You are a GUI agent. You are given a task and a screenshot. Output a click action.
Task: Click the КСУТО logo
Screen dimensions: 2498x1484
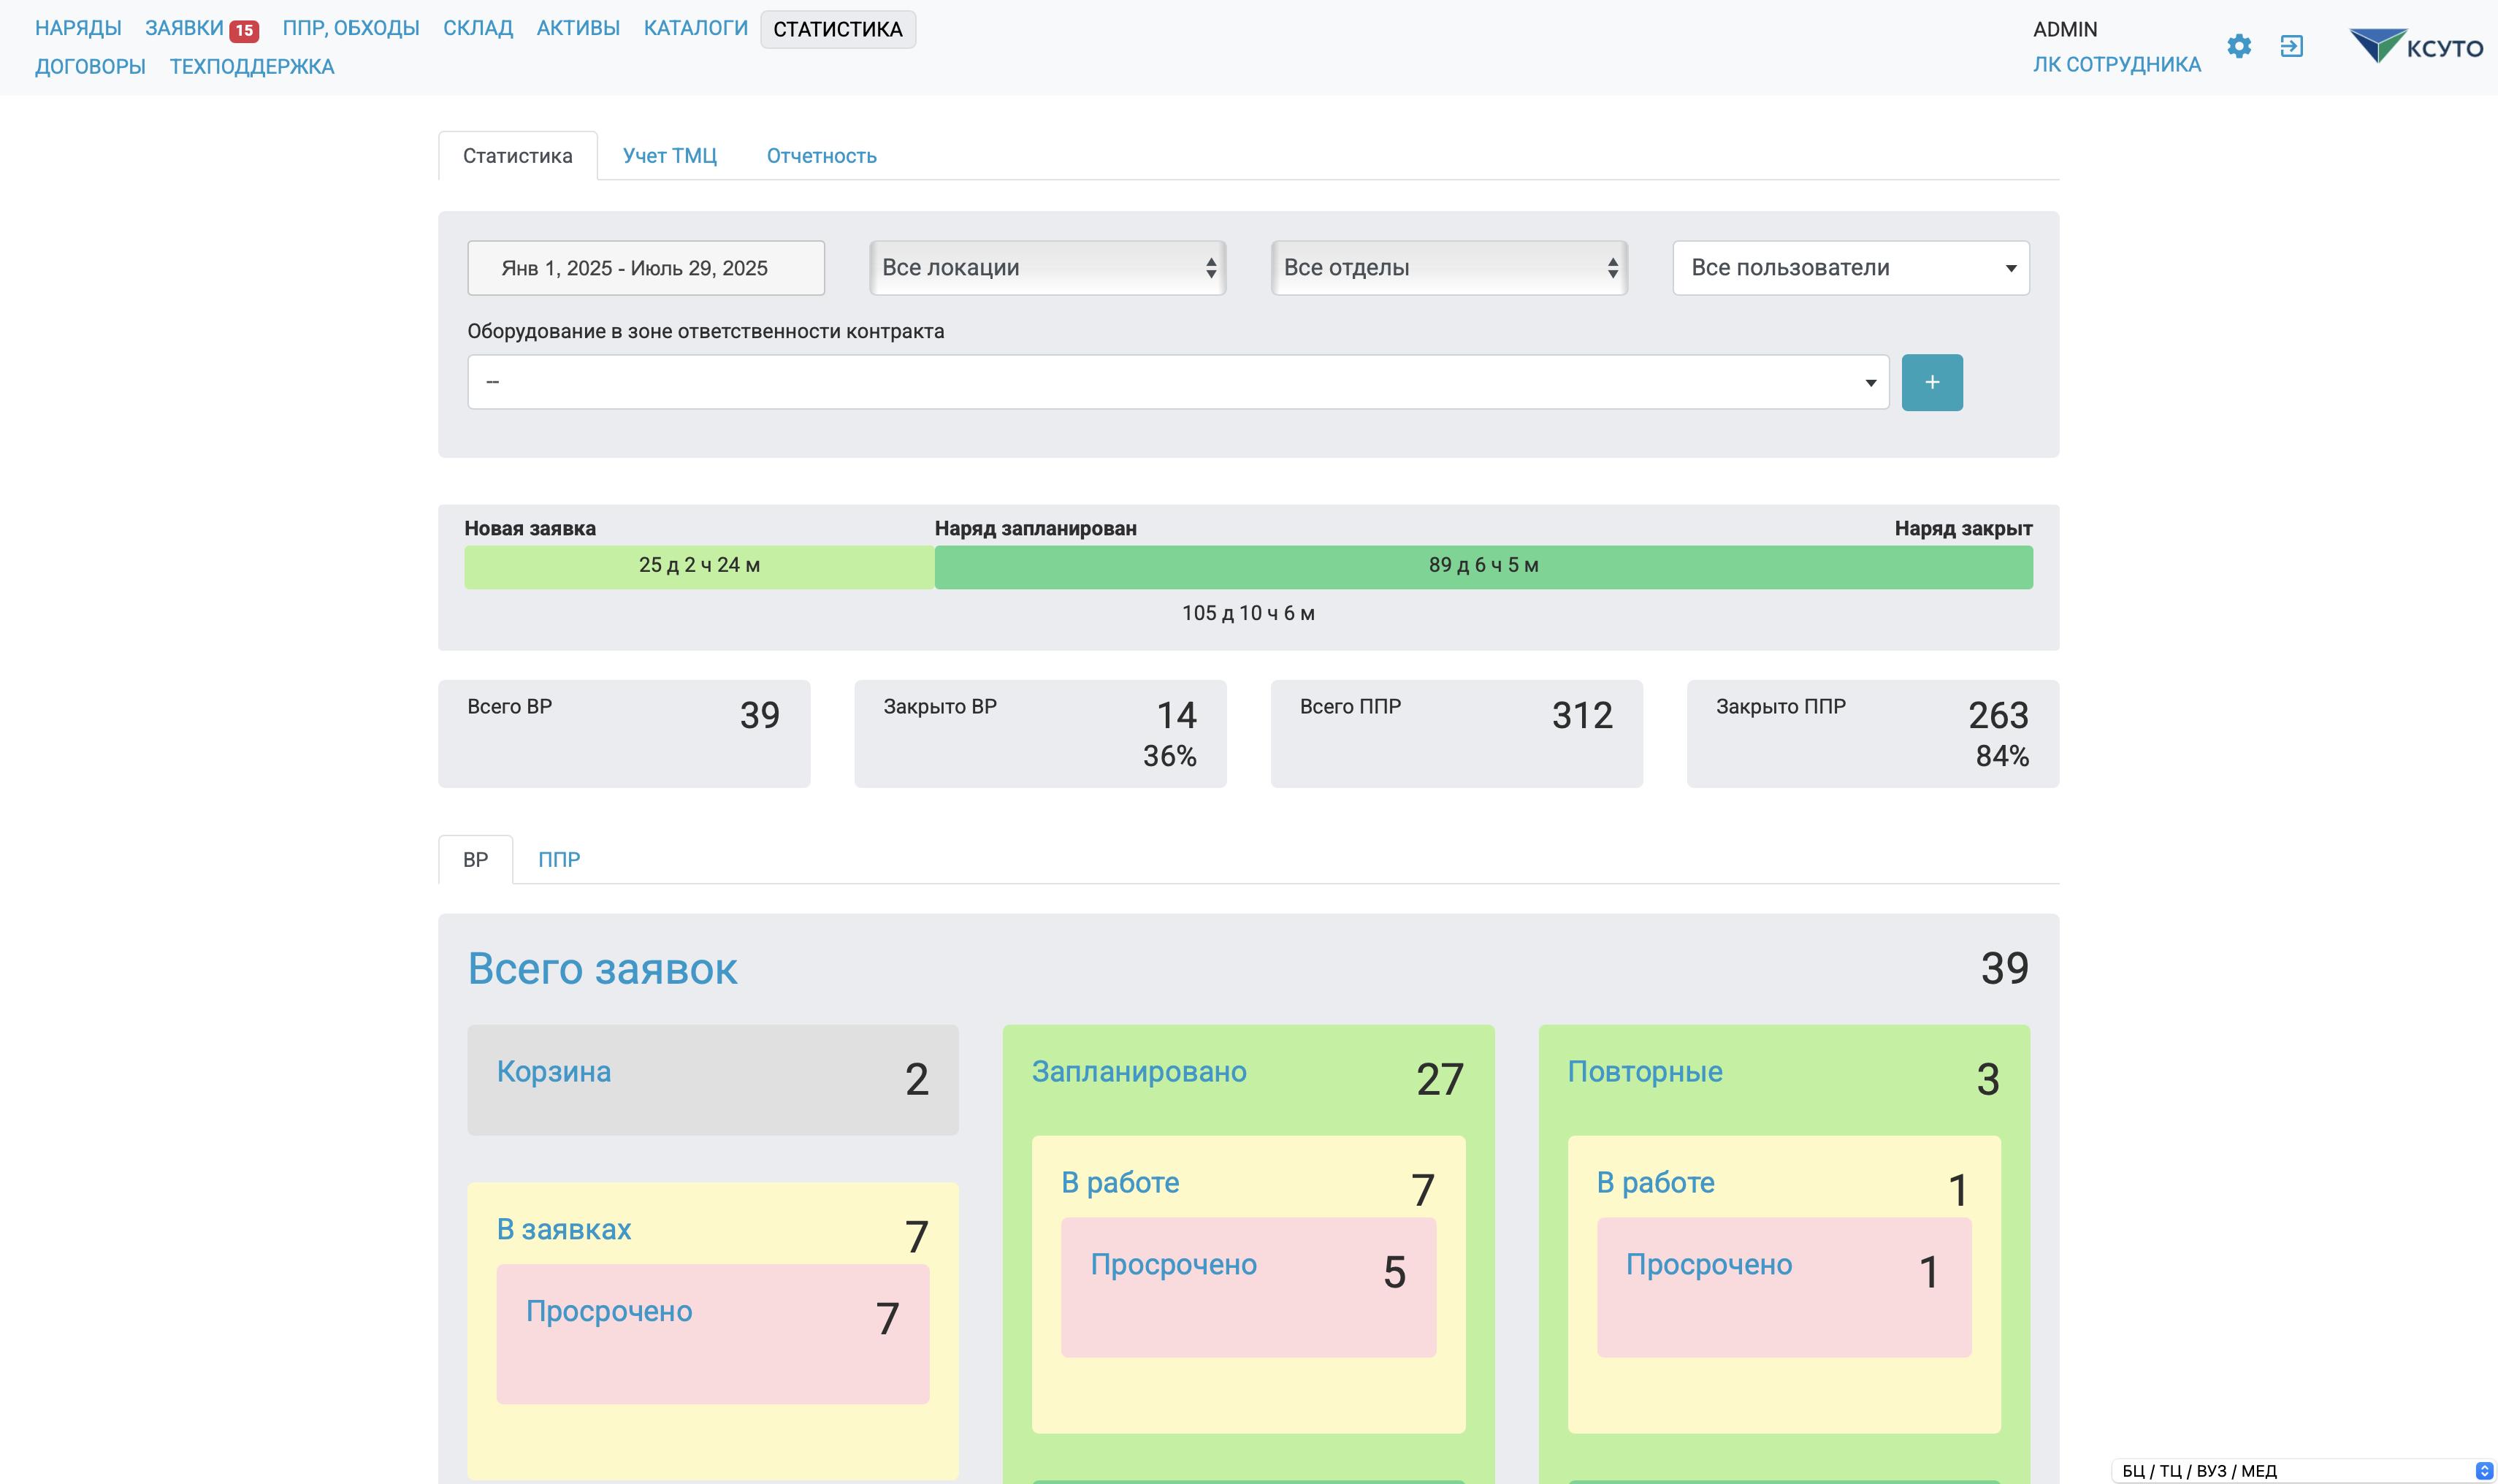[x=2416, y=46]
